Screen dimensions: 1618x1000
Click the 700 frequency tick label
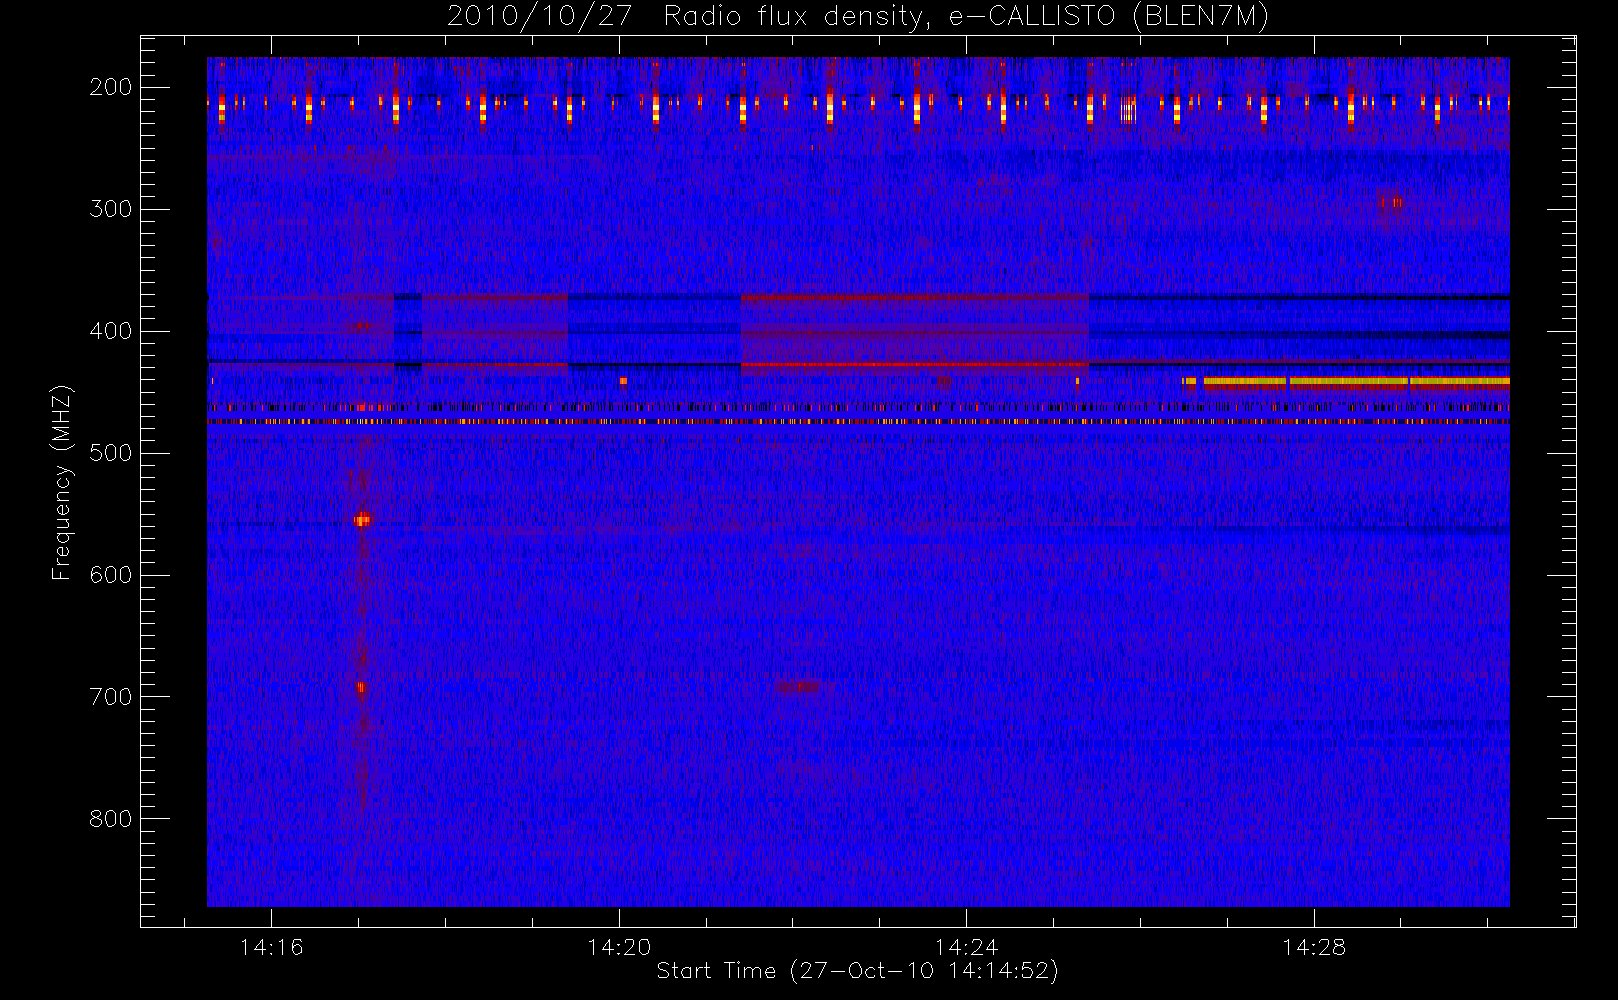(111, 697)
